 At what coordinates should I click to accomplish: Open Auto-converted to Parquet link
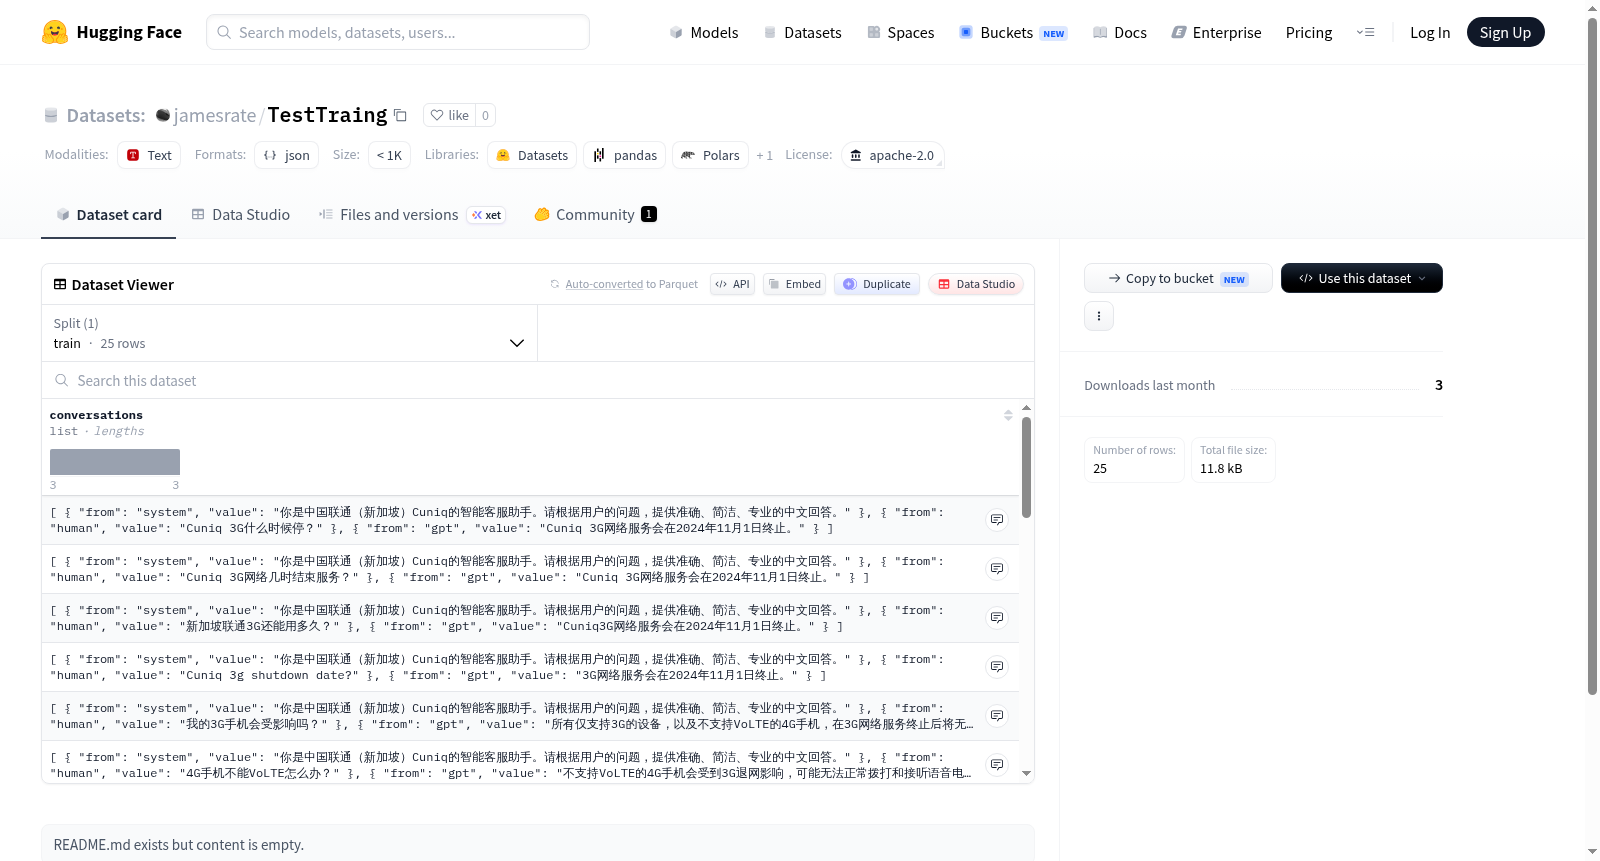[x=631, y=284]
